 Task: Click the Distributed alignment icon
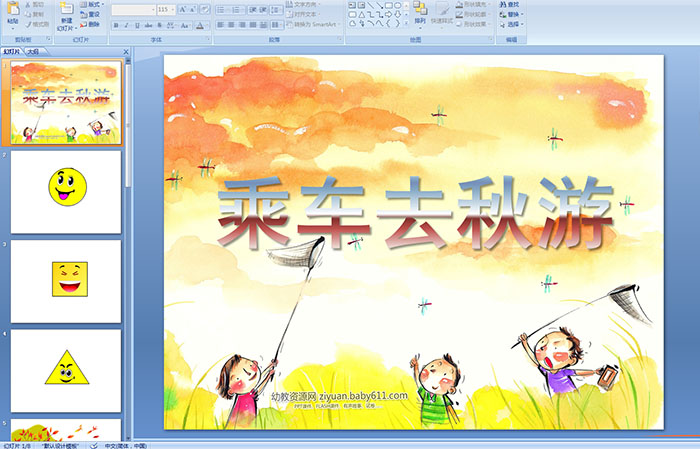pos(263,25)
